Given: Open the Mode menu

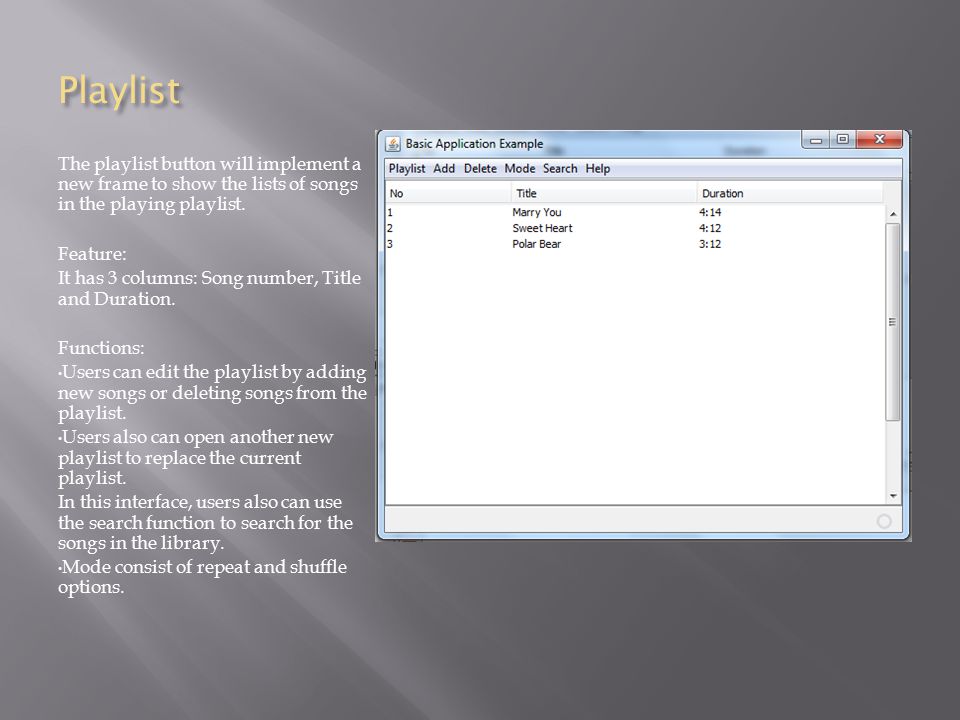Looking at the screenshot, I should pyautogui.click(x=520, y=168).
